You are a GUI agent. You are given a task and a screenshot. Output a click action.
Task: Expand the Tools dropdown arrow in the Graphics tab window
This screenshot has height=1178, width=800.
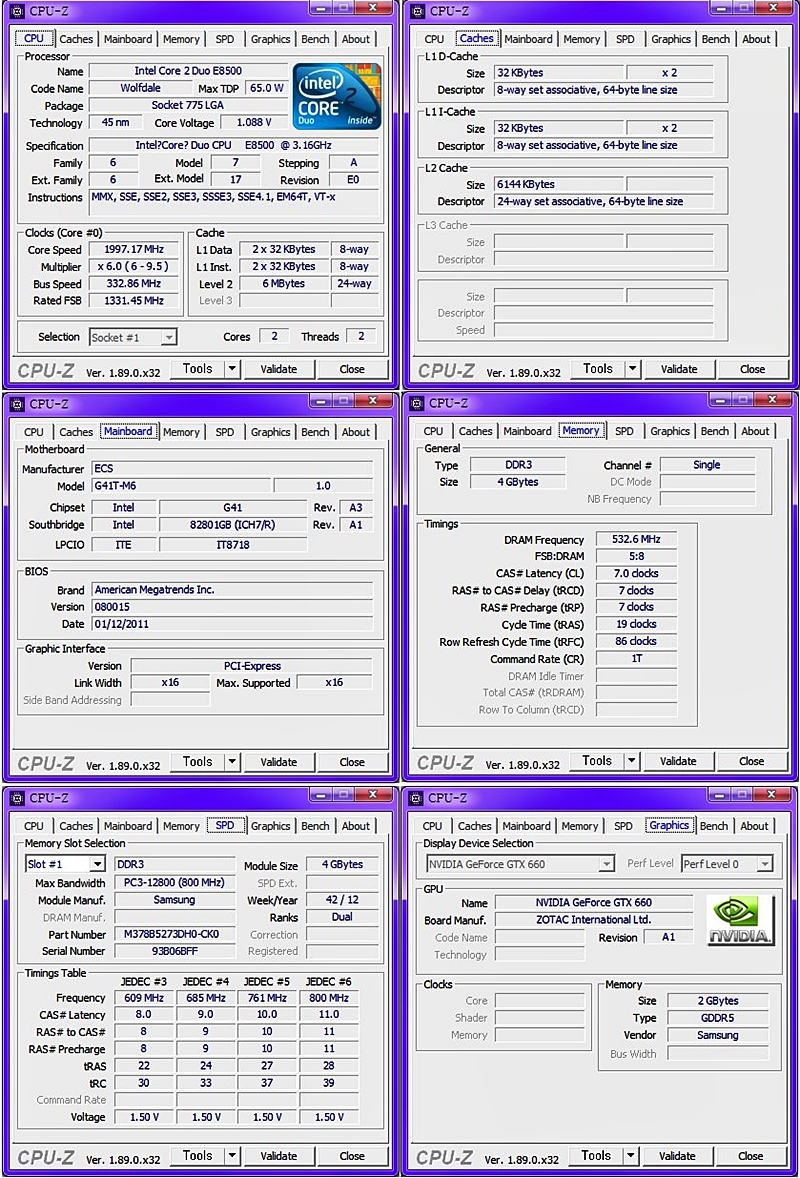pyautogui.click(x=630, y=1155)
